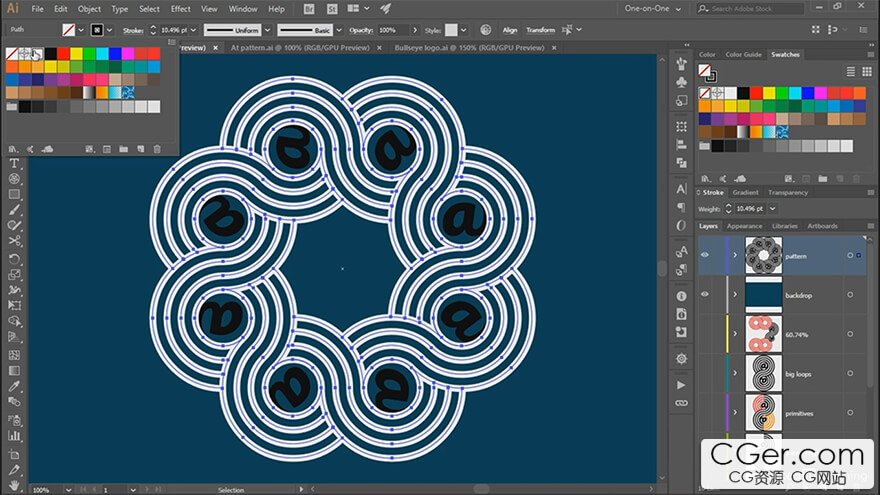Open the File menu
This screenshot has width=880, height=495.
point(38,9)
